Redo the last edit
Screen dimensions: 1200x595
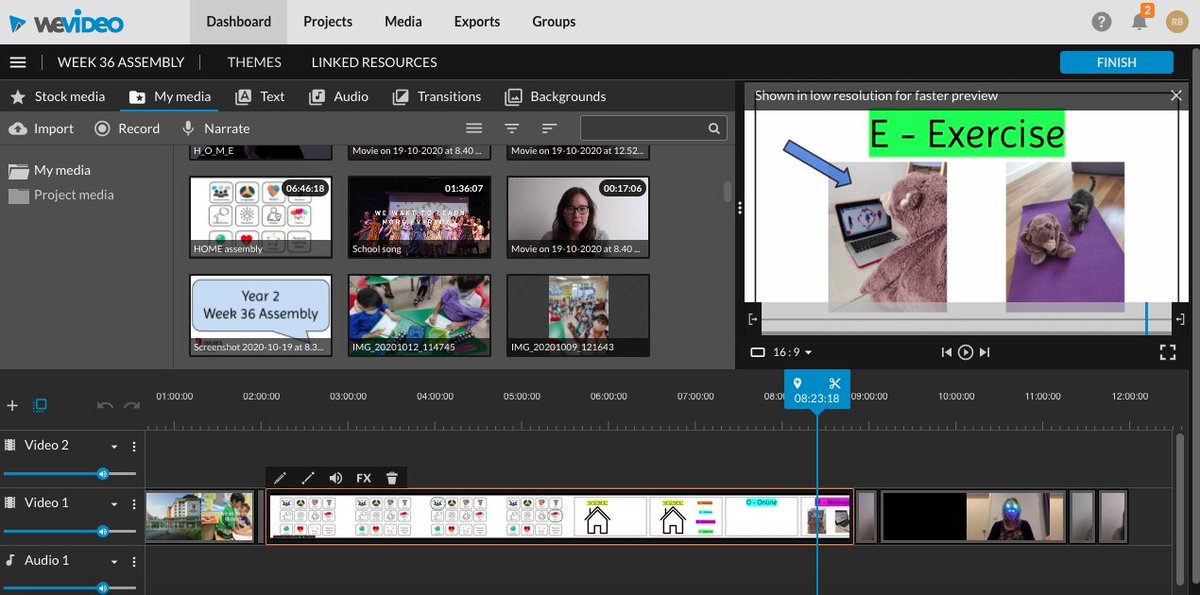[131, 405]
